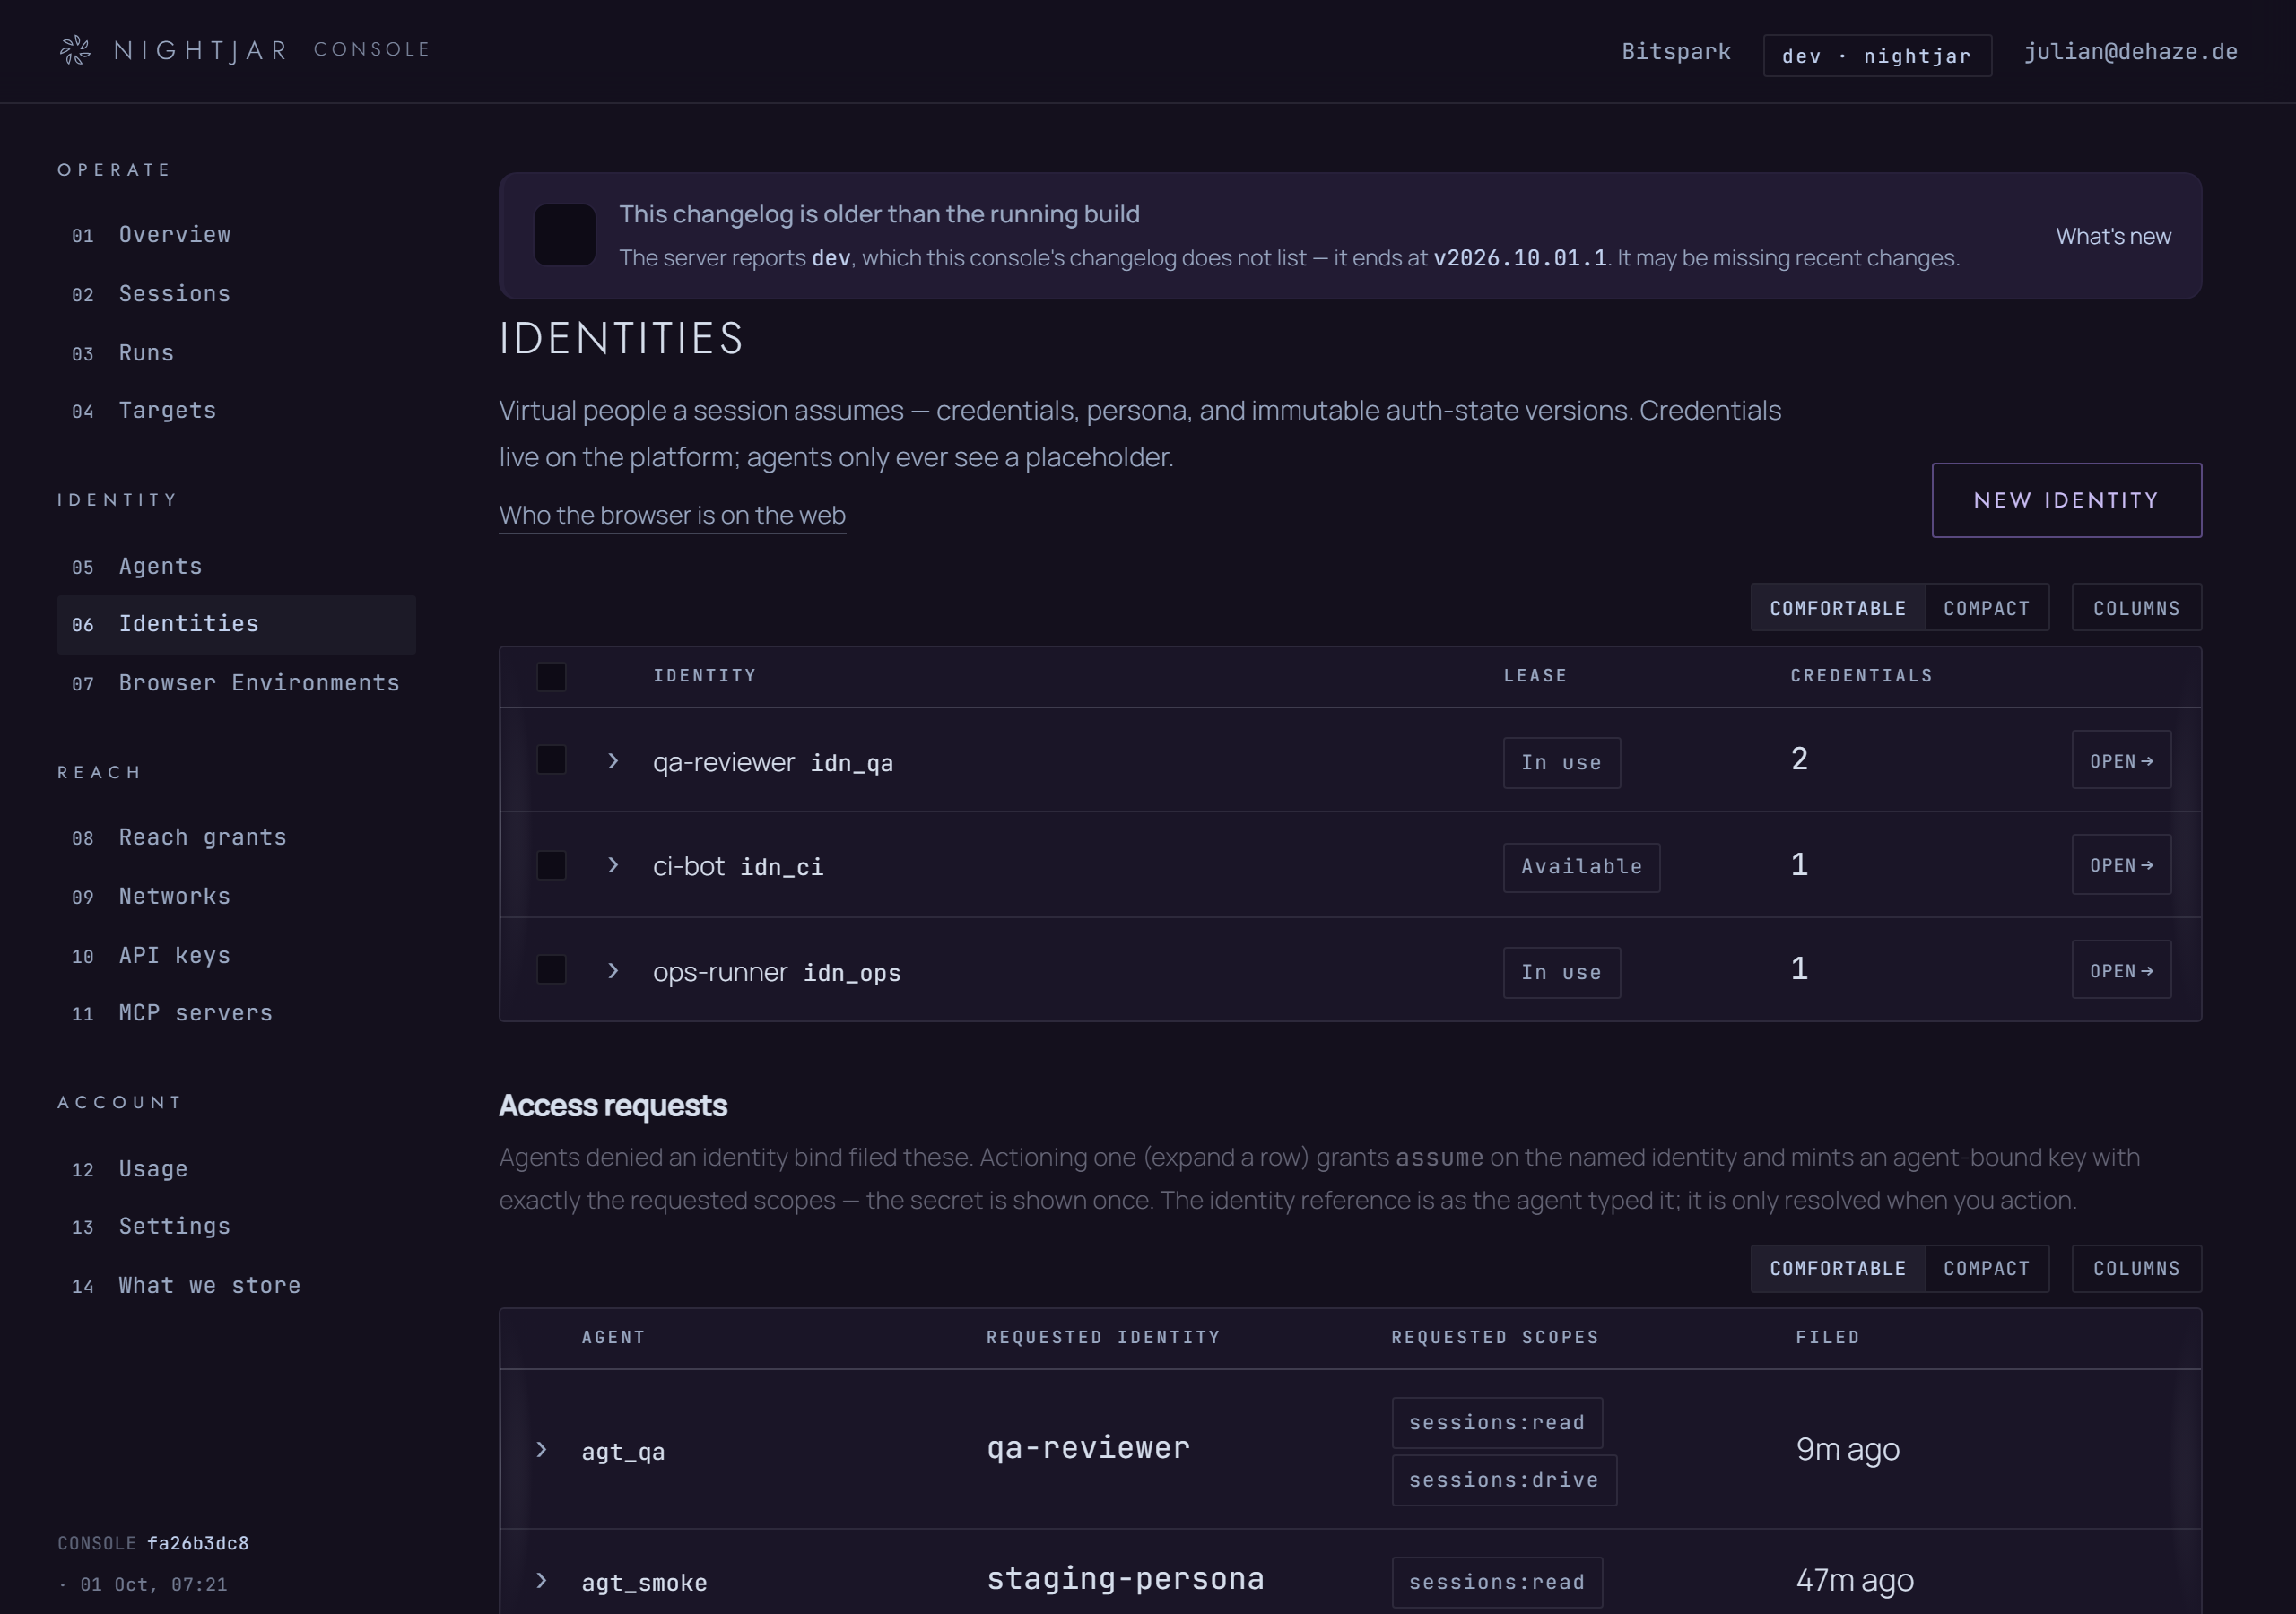Viewport: 2296px width, 1614px height.
Task: Expand the agt_qa access request
Action: point(541,1450)
